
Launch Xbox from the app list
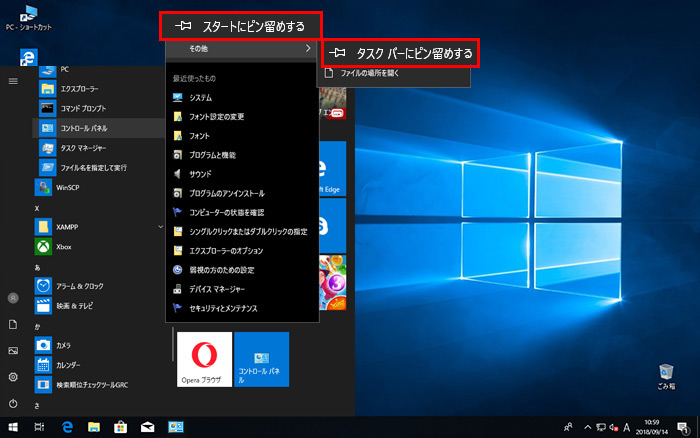[x=98, y=246]
